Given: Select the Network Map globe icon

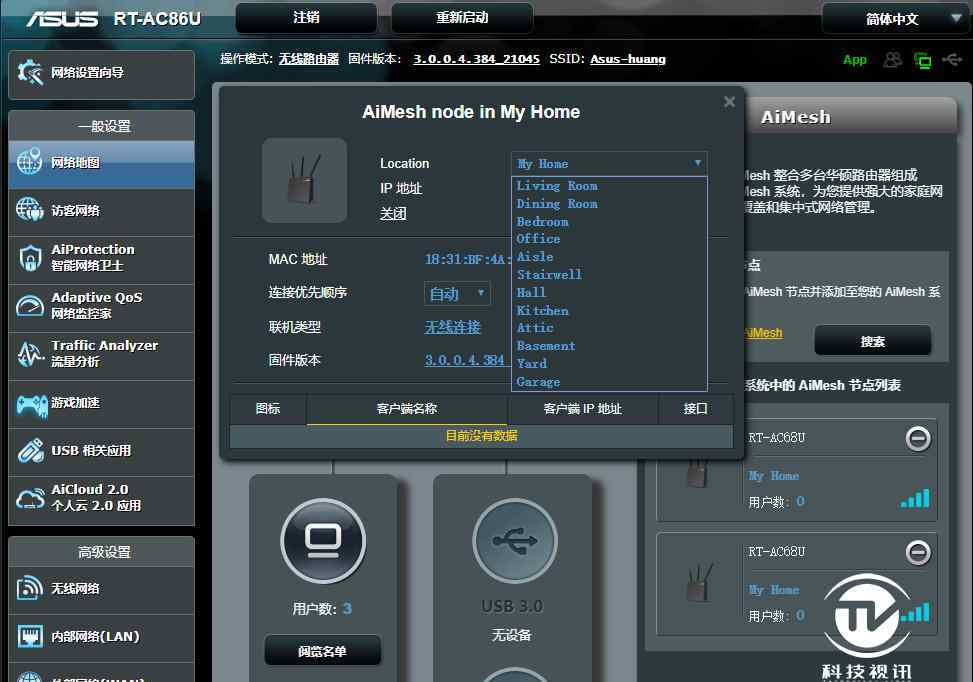Looking at the screenshot, I should pyautogui.click(x=29, y=161).
